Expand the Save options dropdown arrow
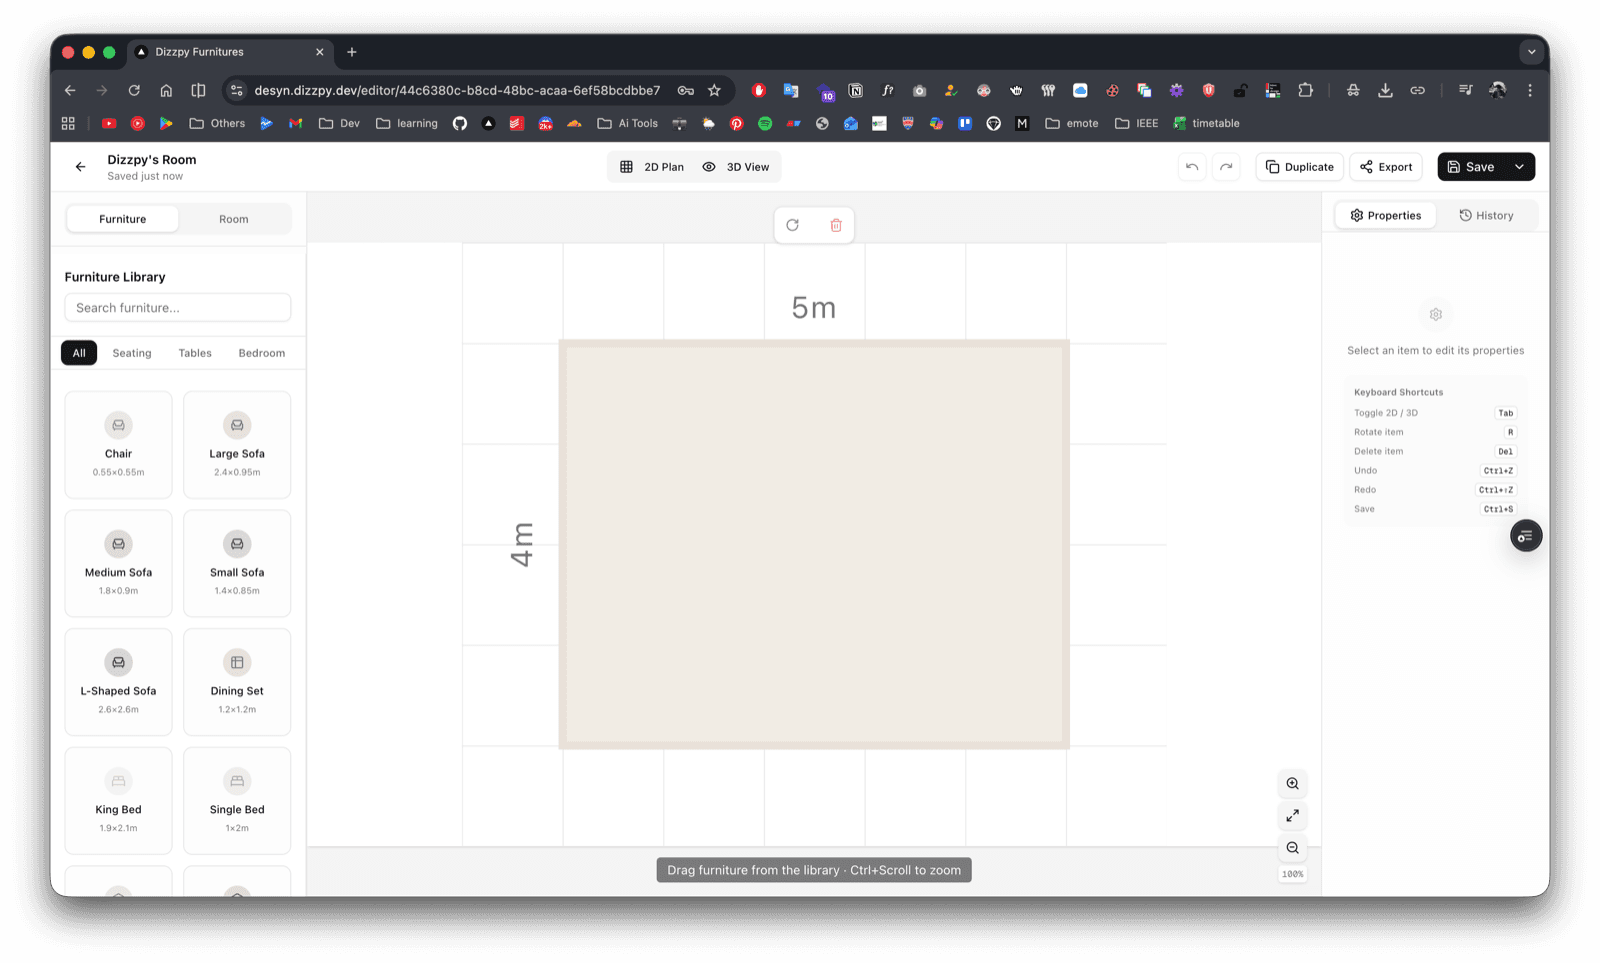 1520,167
